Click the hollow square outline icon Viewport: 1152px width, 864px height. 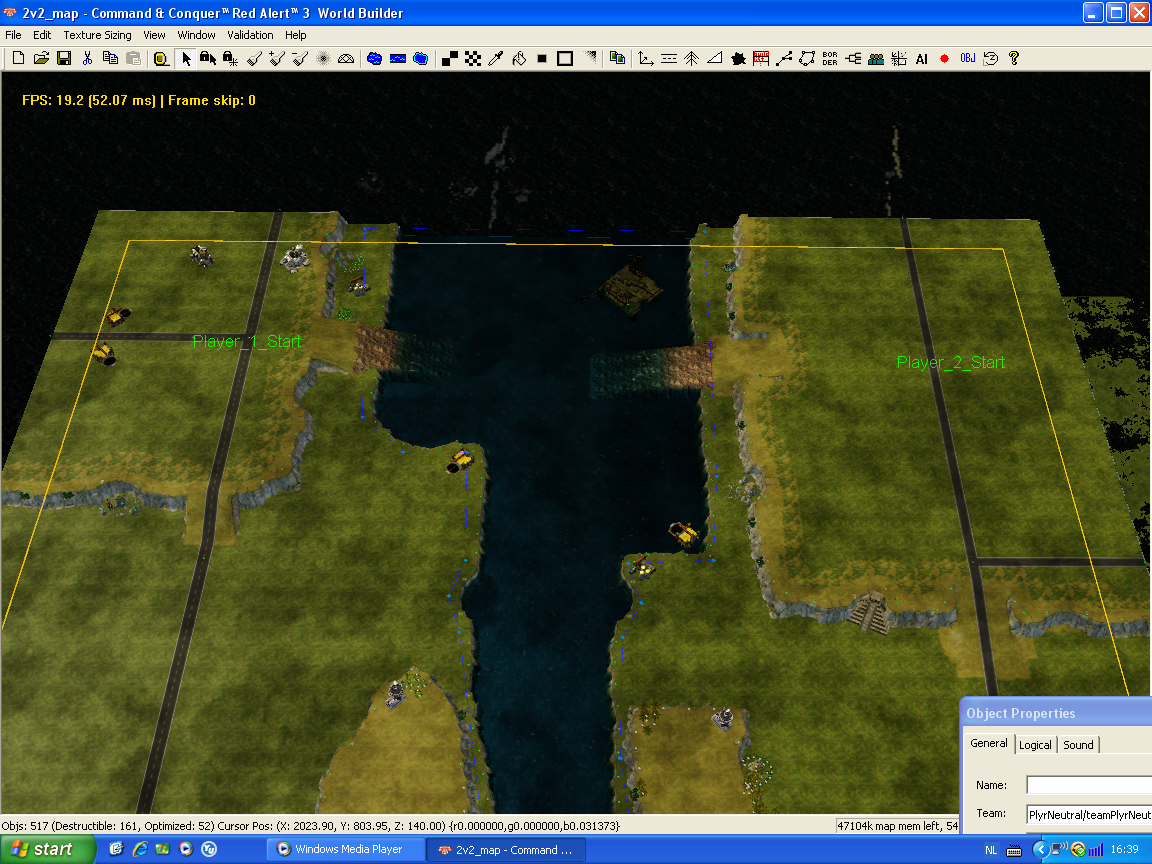(x=565, y=58)
